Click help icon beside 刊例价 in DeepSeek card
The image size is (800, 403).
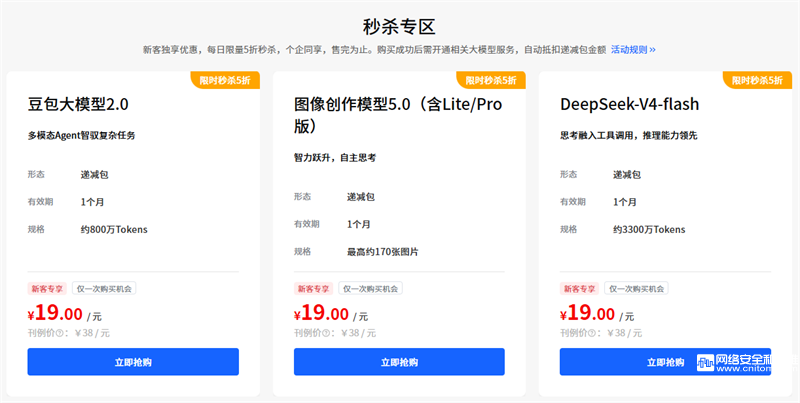click(591, 334)
